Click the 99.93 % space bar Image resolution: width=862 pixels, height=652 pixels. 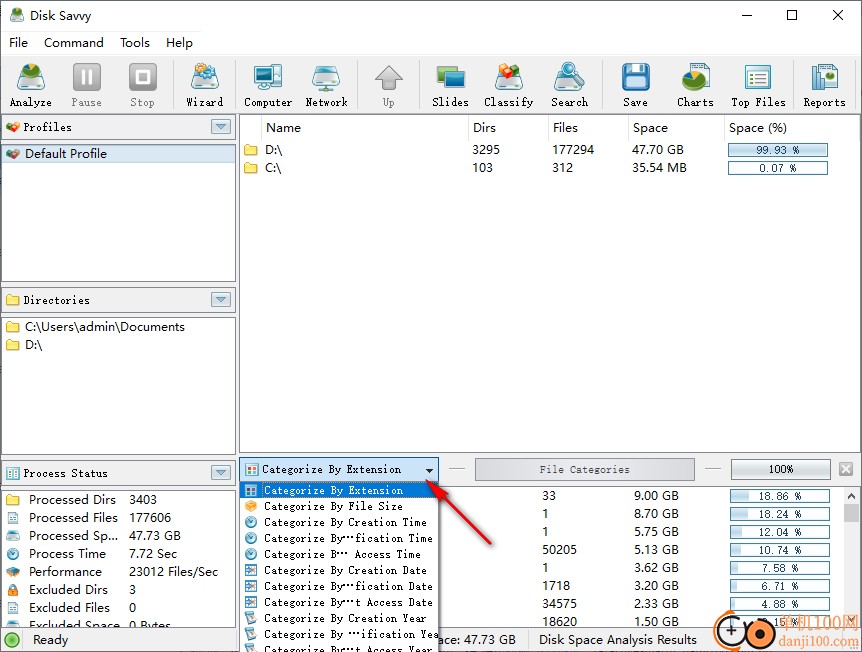click(x=777, y=150)
